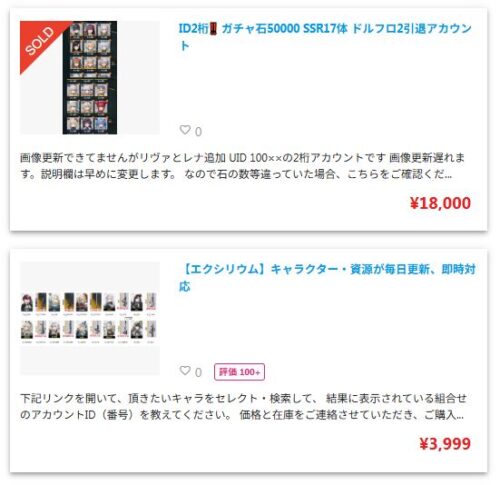This screenshot has height=485, width=500.
Task: Open the【エクシリウム】キャラクター・資源 title link
Action: (327, 277)
